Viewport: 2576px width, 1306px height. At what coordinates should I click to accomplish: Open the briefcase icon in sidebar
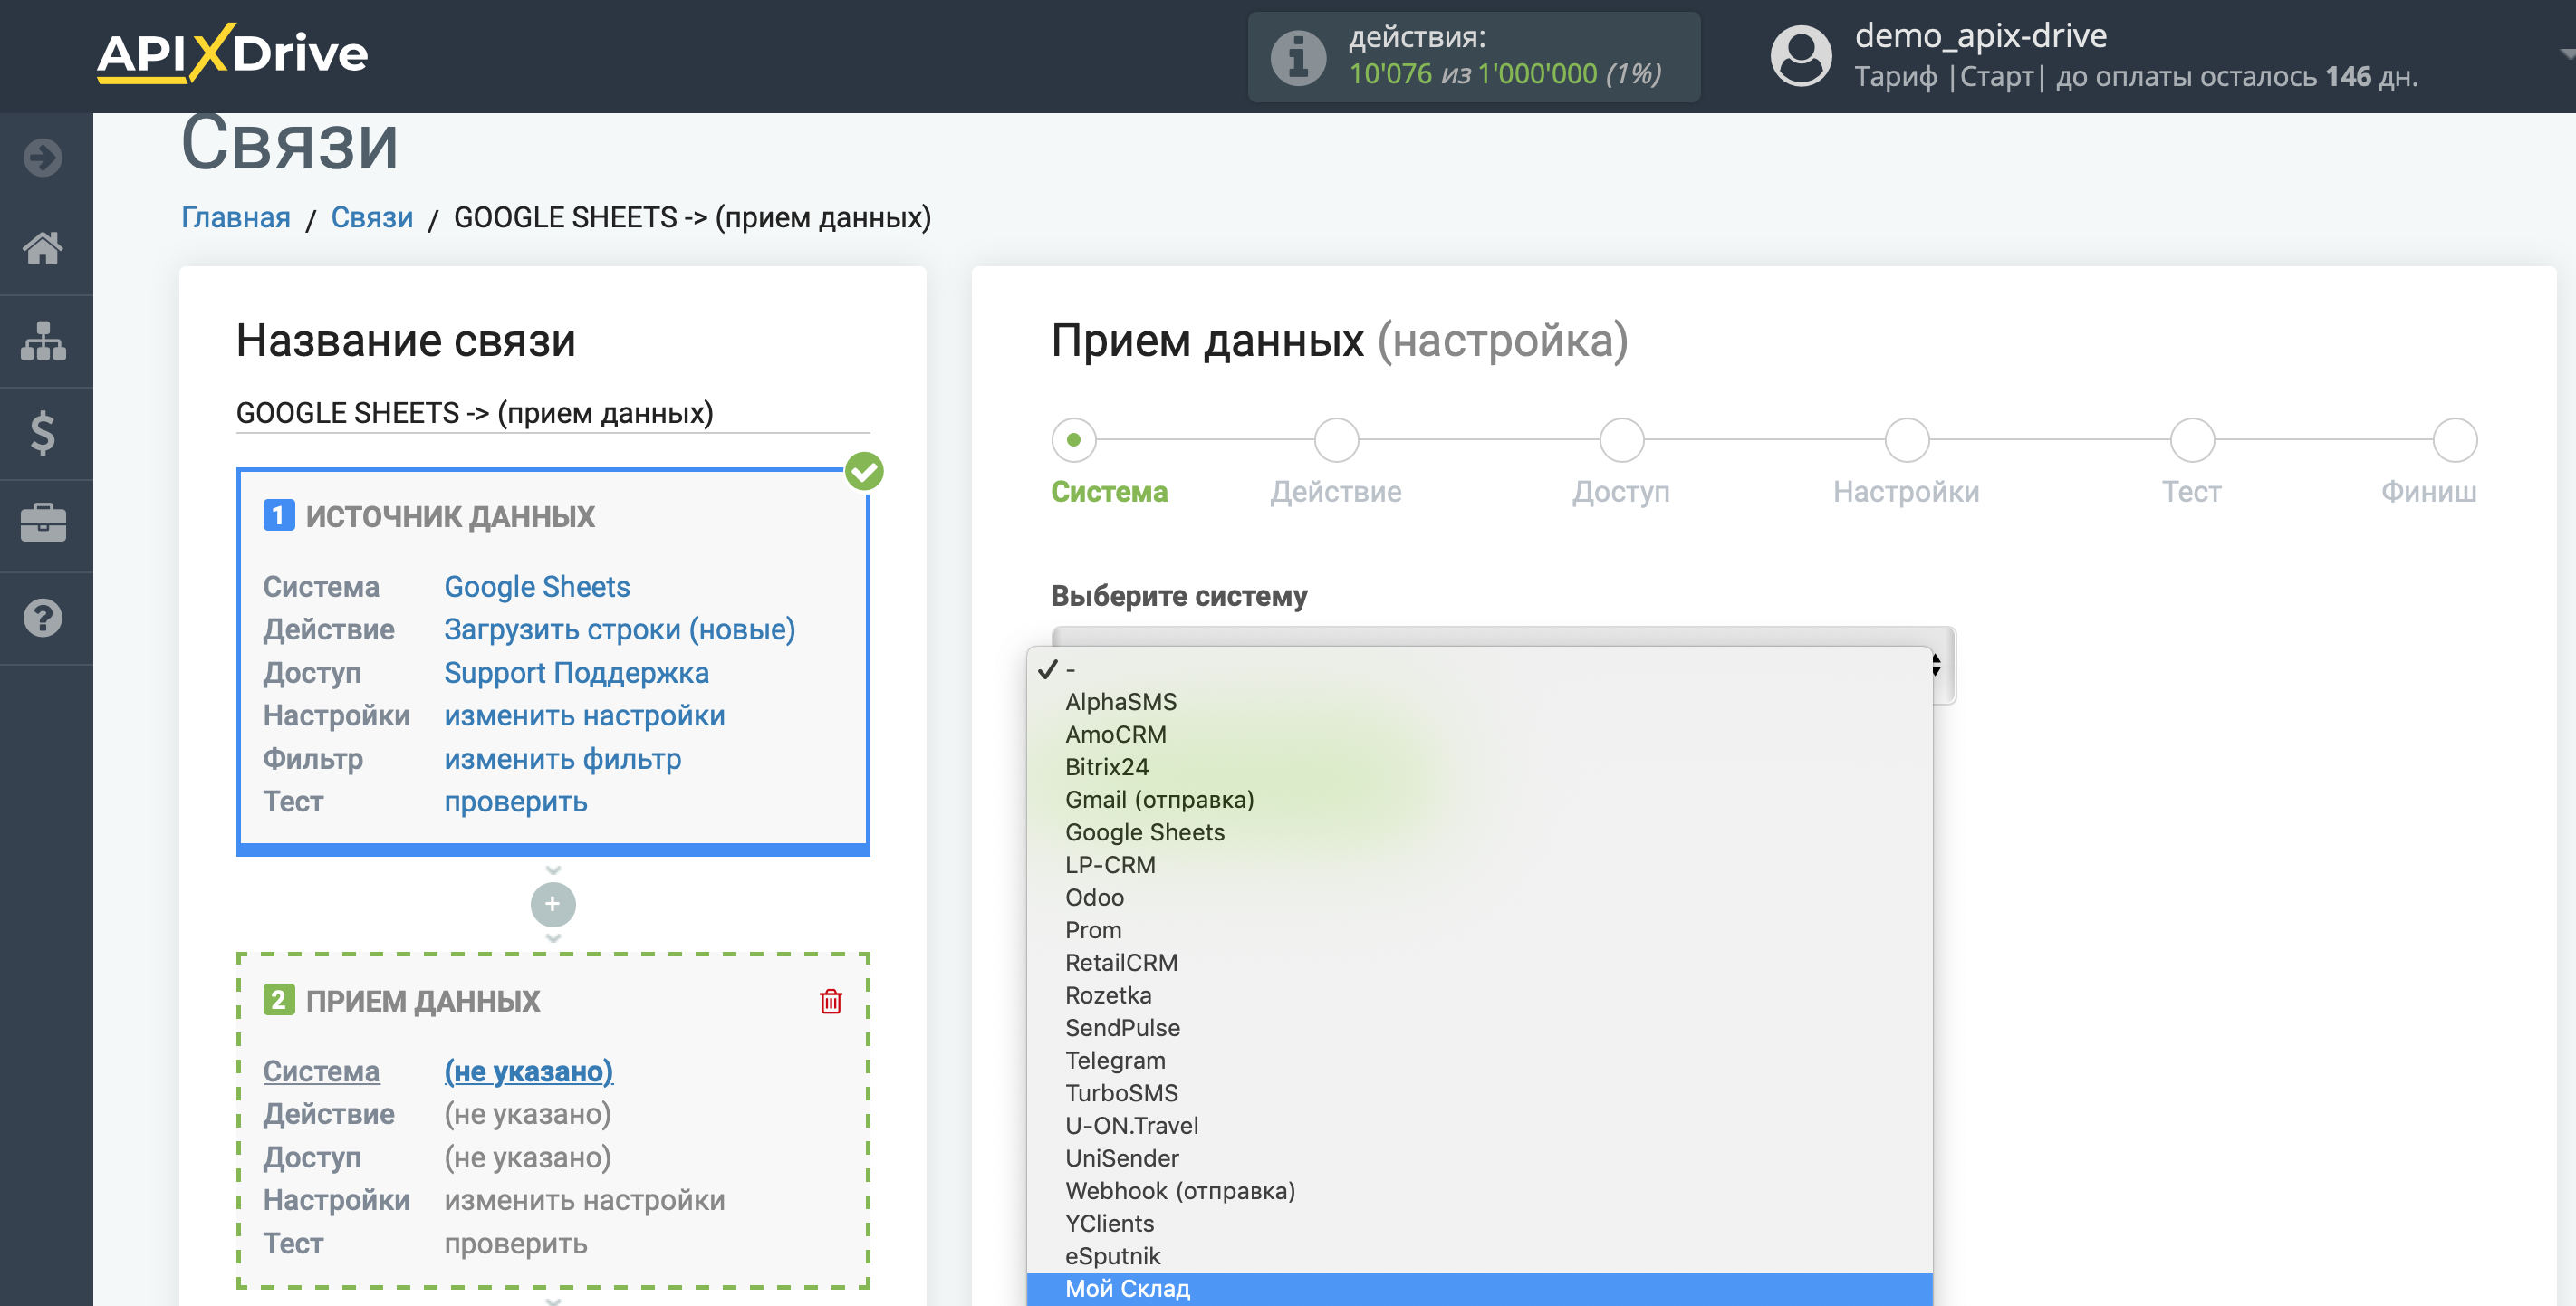point(43,523)
